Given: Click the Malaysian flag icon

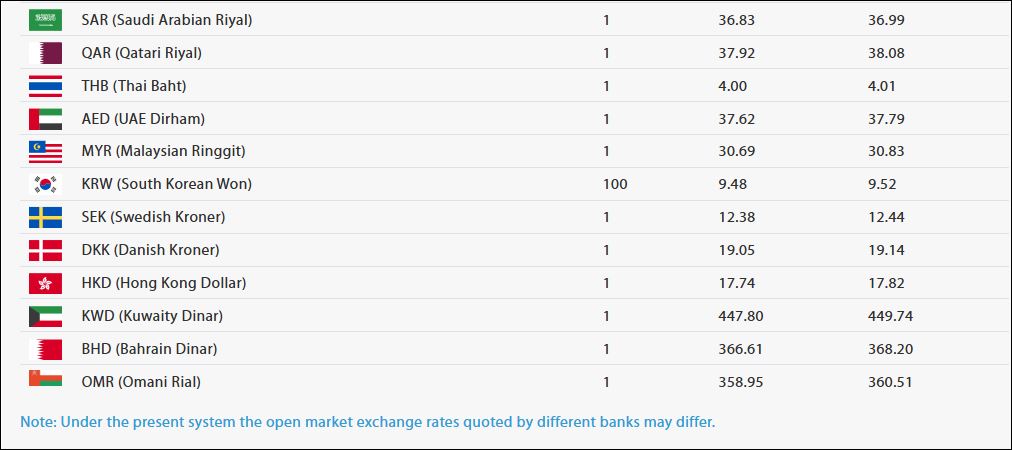Looking at the screenshot, I should coord(45,152).
